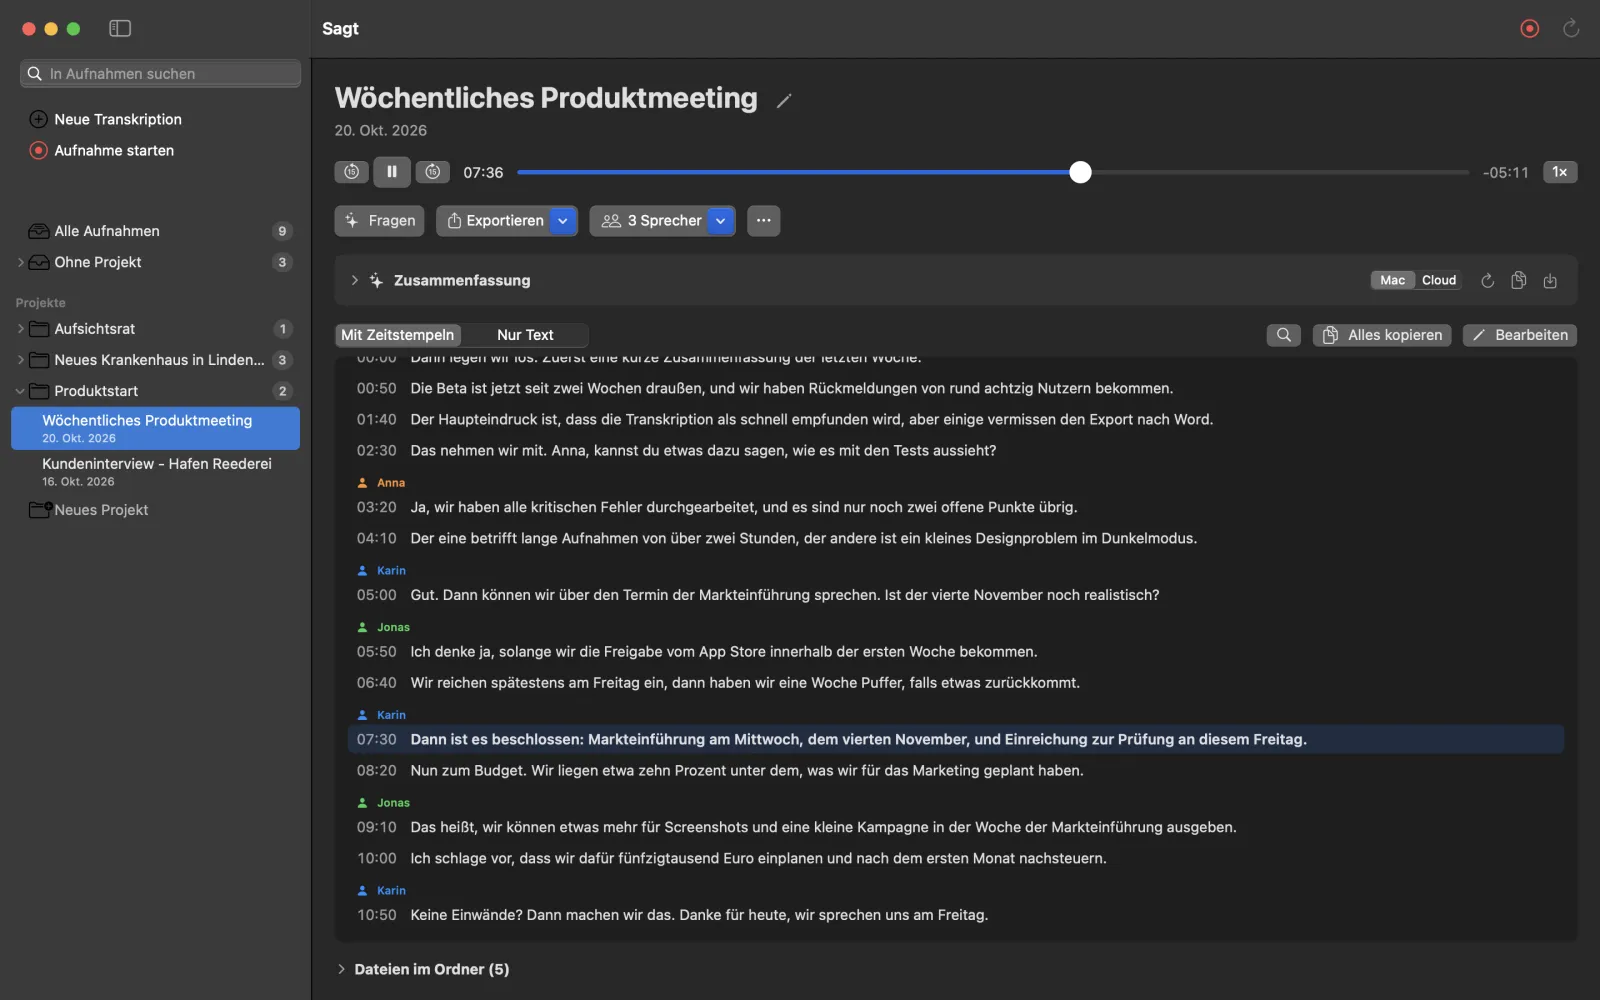Open the 3 Sprecher dropdown arrow
The height and width of the screenshot is (1000, 1600).
point(721,221)
